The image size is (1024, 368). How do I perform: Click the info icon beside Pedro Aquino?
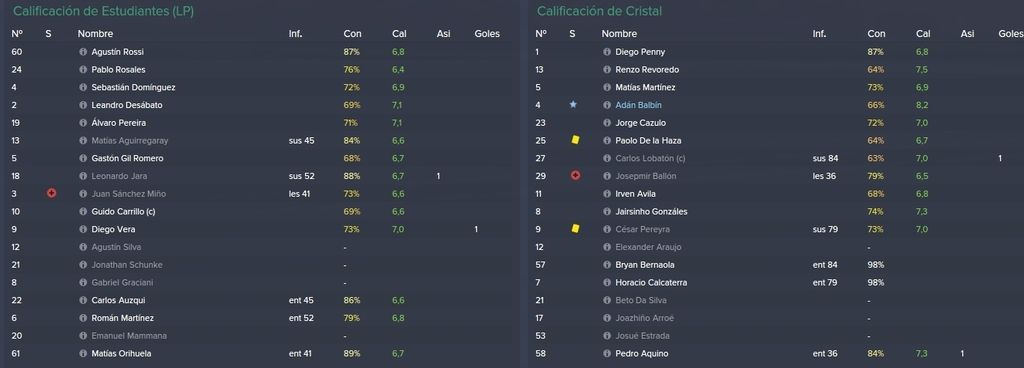coord(607,353)
